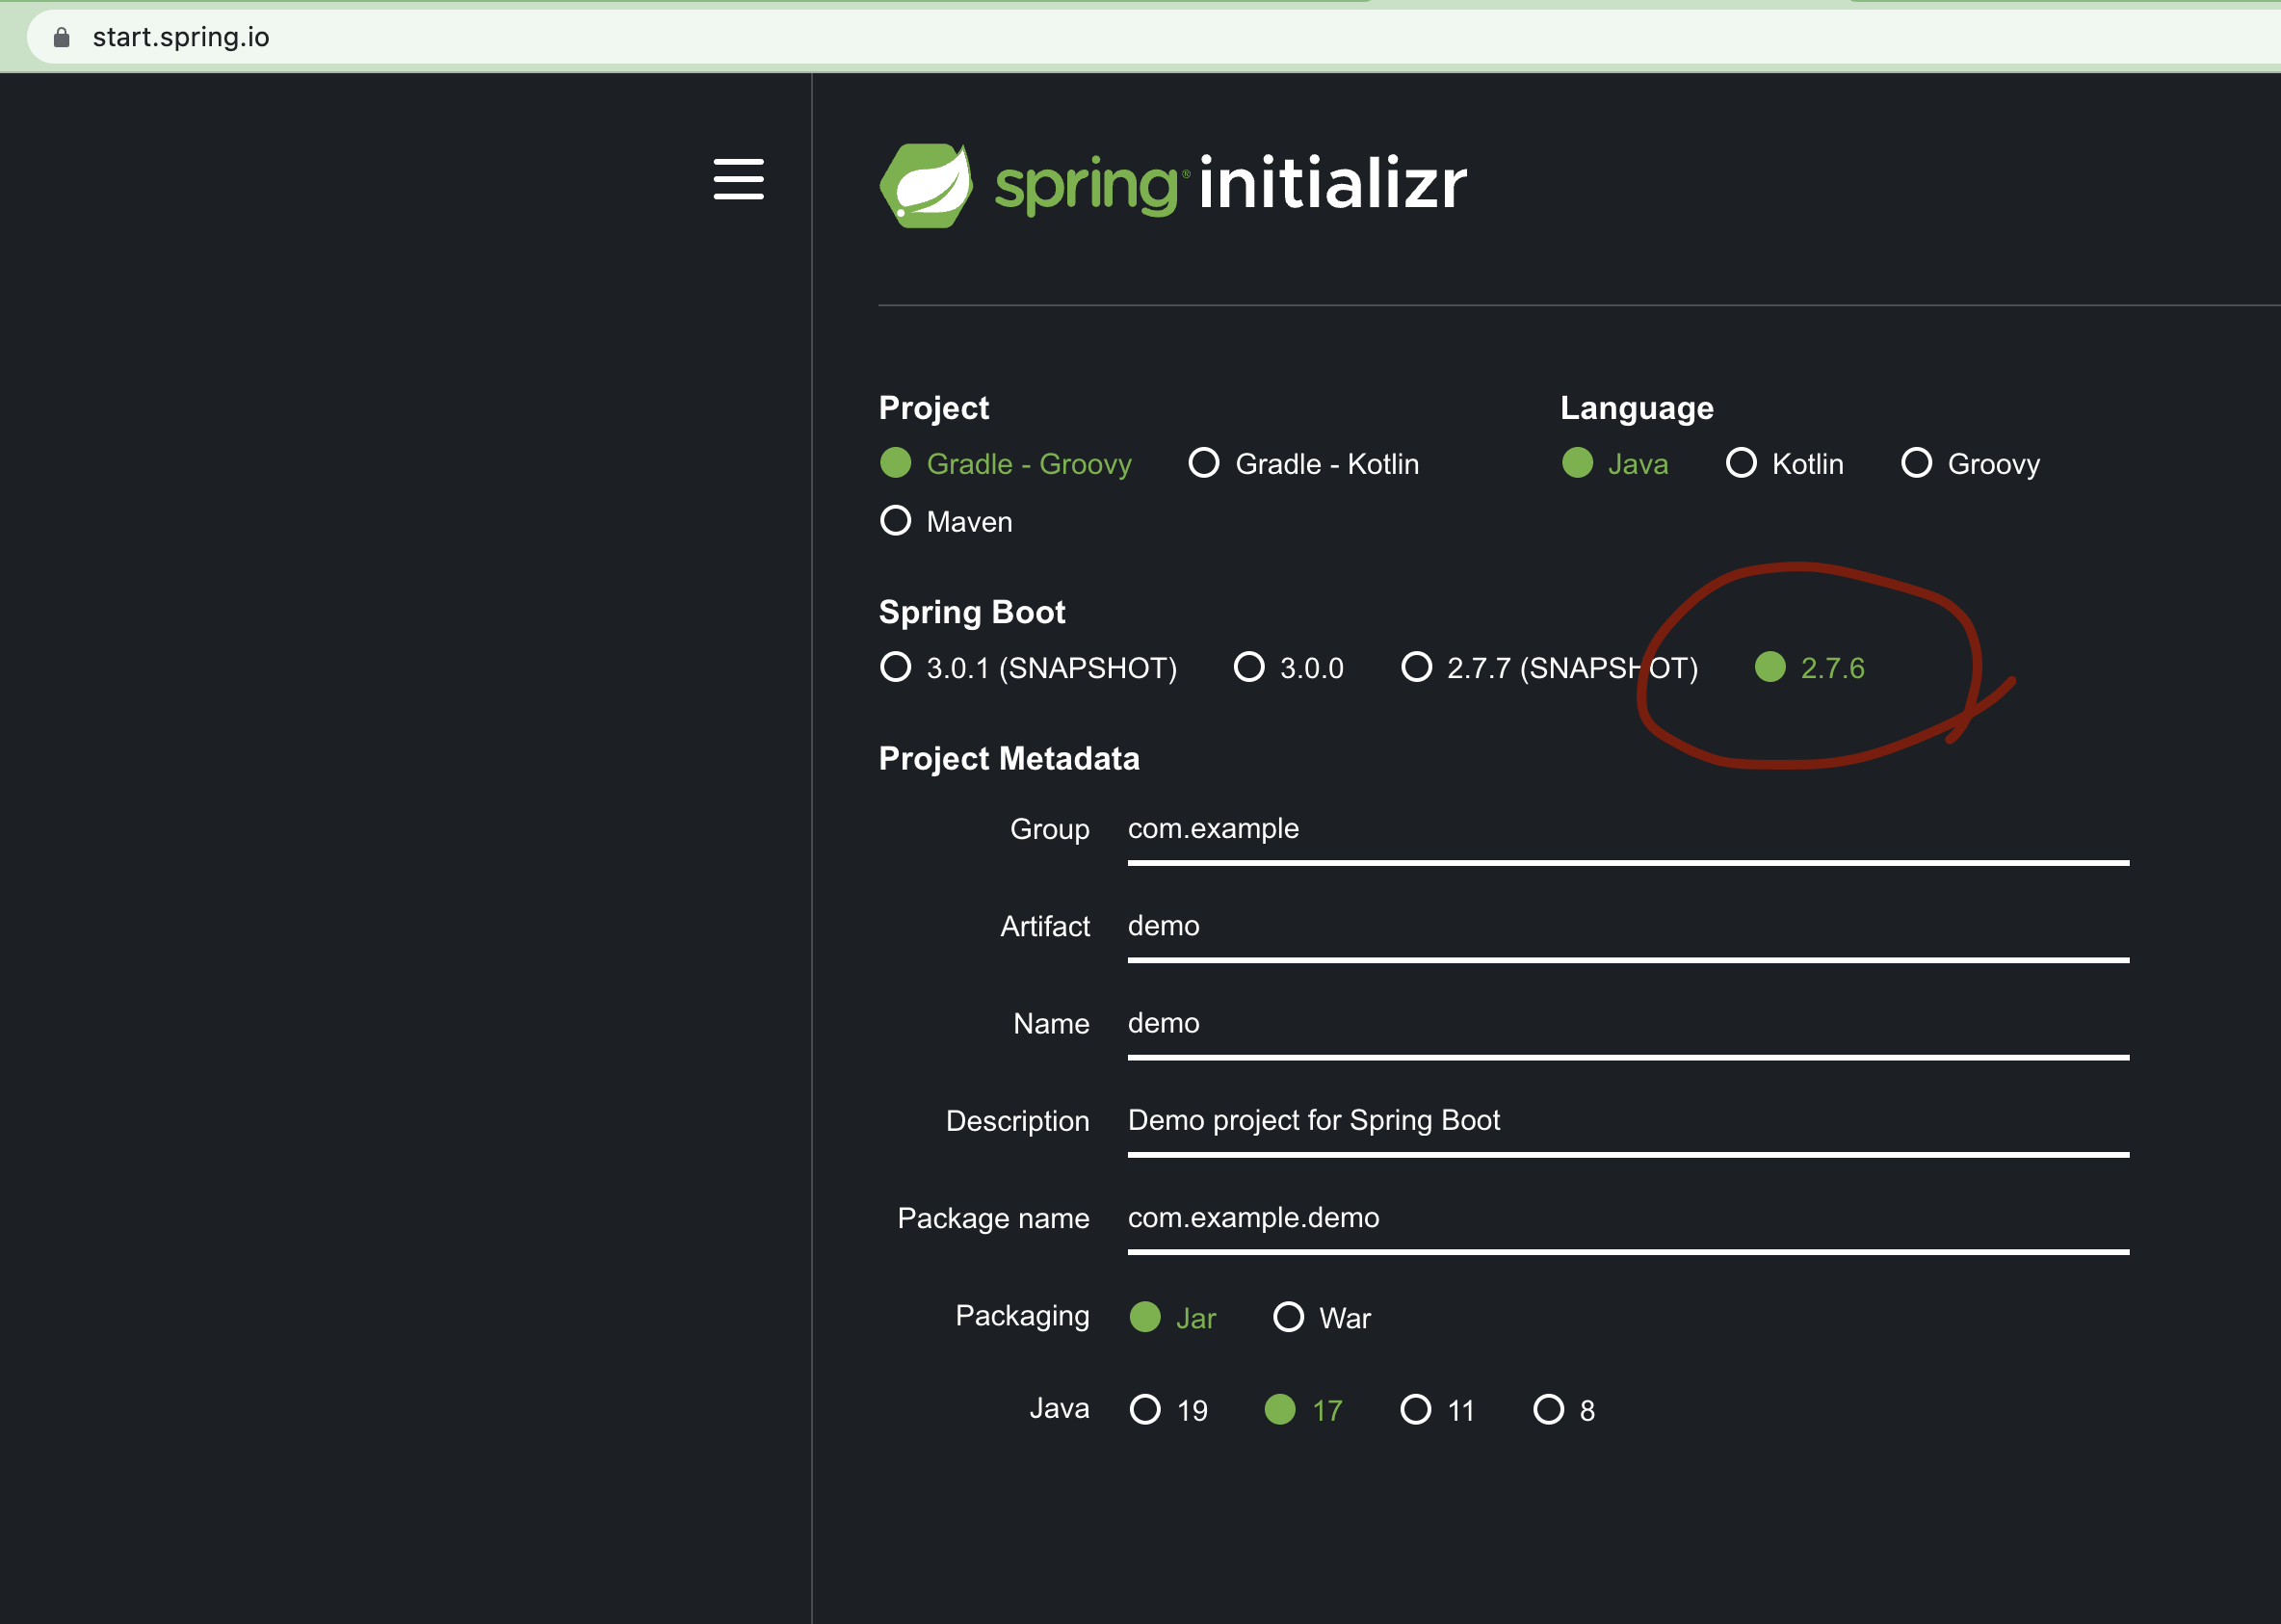Choose Java version 19
The width and height of the screenshot is (2281, 1624).
click(x=1168, y=1410)
